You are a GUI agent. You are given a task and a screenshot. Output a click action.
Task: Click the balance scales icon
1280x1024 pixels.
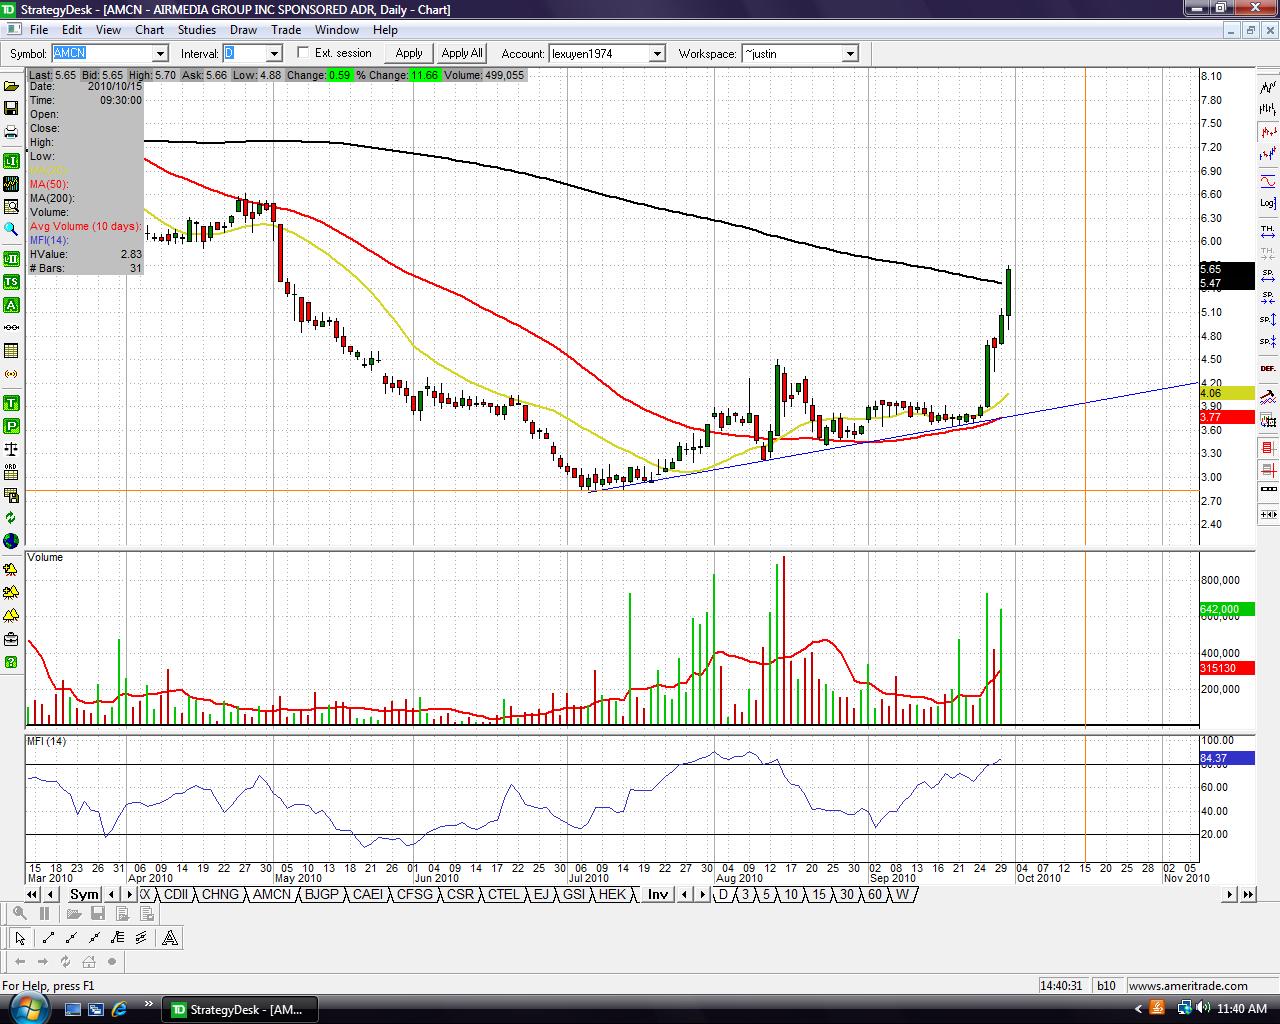(x=11, y=448)
